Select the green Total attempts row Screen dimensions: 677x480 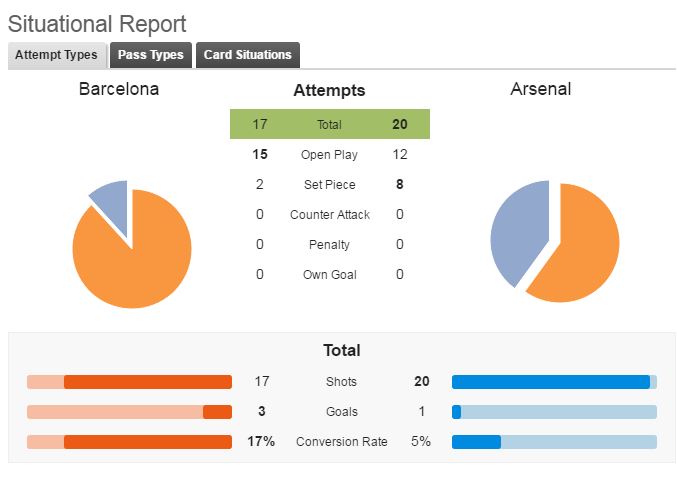pos(330,124)
